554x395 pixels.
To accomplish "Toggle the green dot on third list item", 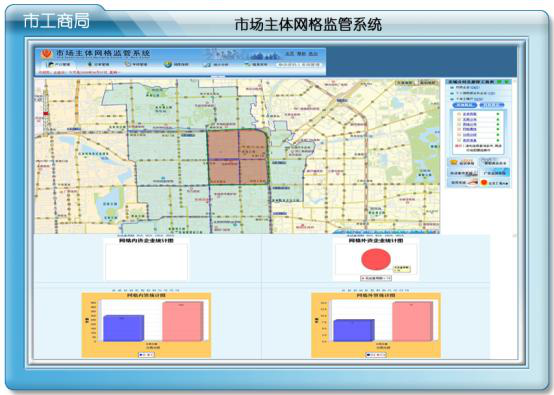I will (498, 124).
